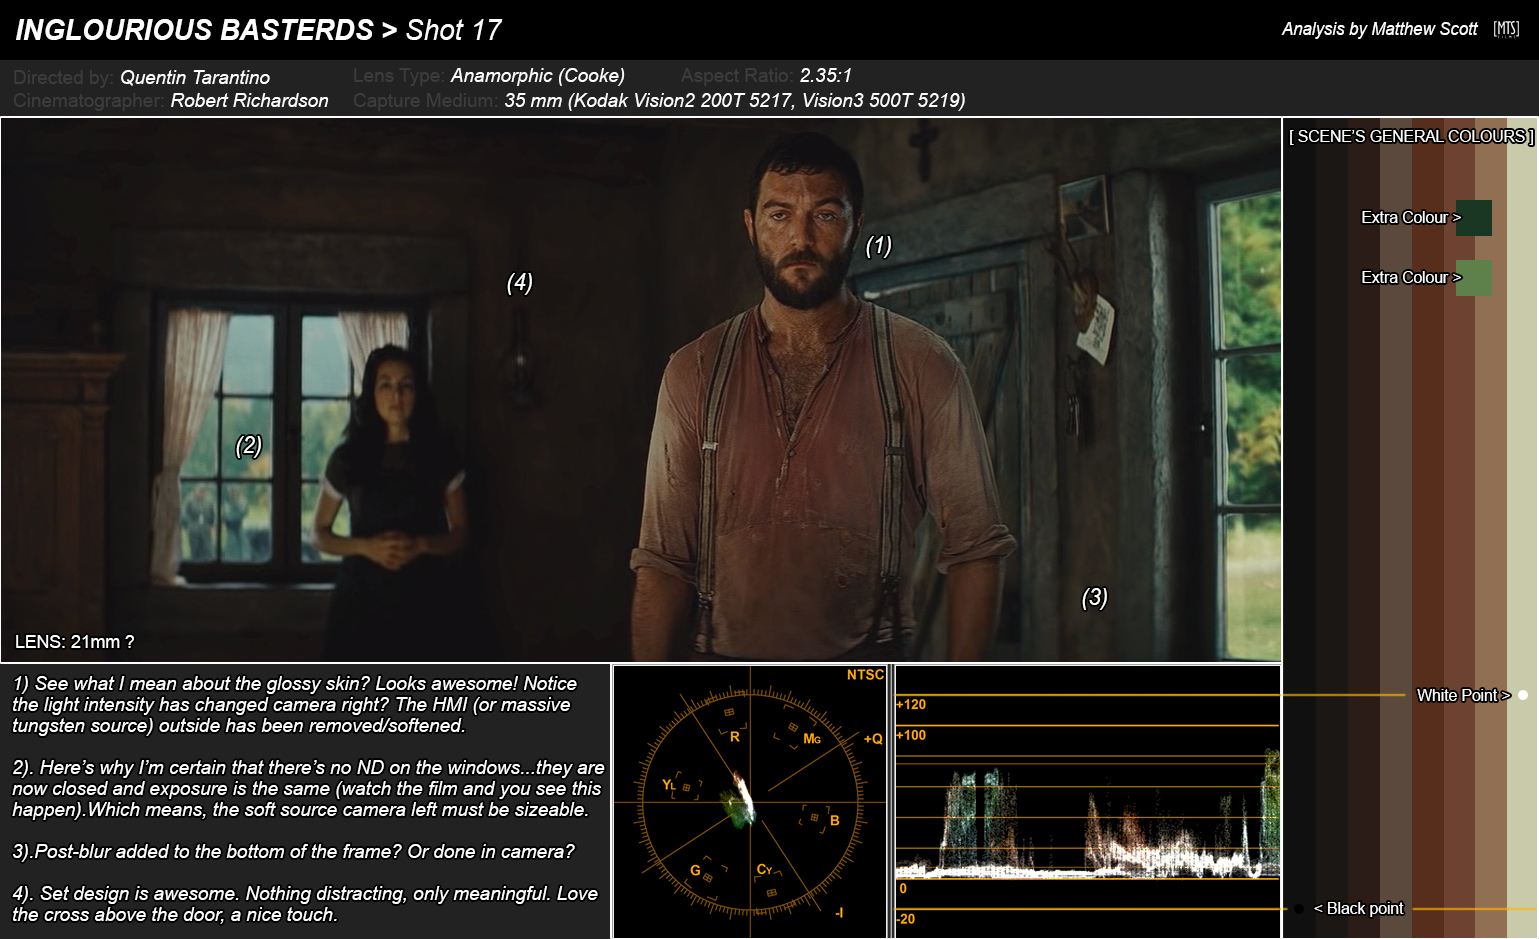Screen dimensions: 1539x939
Task: Click 'LENS: 21mm ?' caption on still
Action: coord(74,642)
